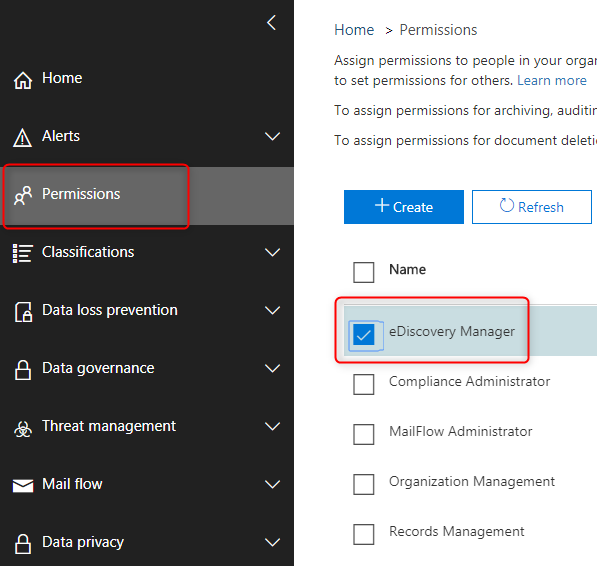The width and height of the screenshot is (597, 566).
Task: Expand the Alerts section chevron
Action: (272, 136)
